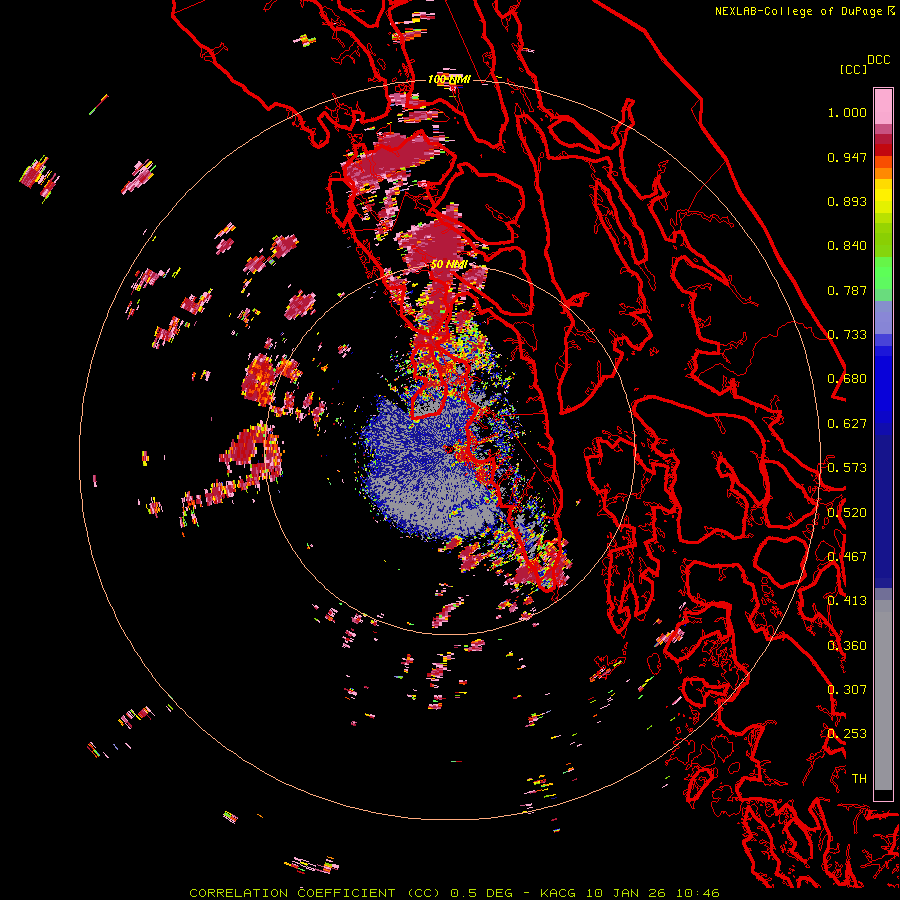Select the 0.360 scale value

(847, 646)
